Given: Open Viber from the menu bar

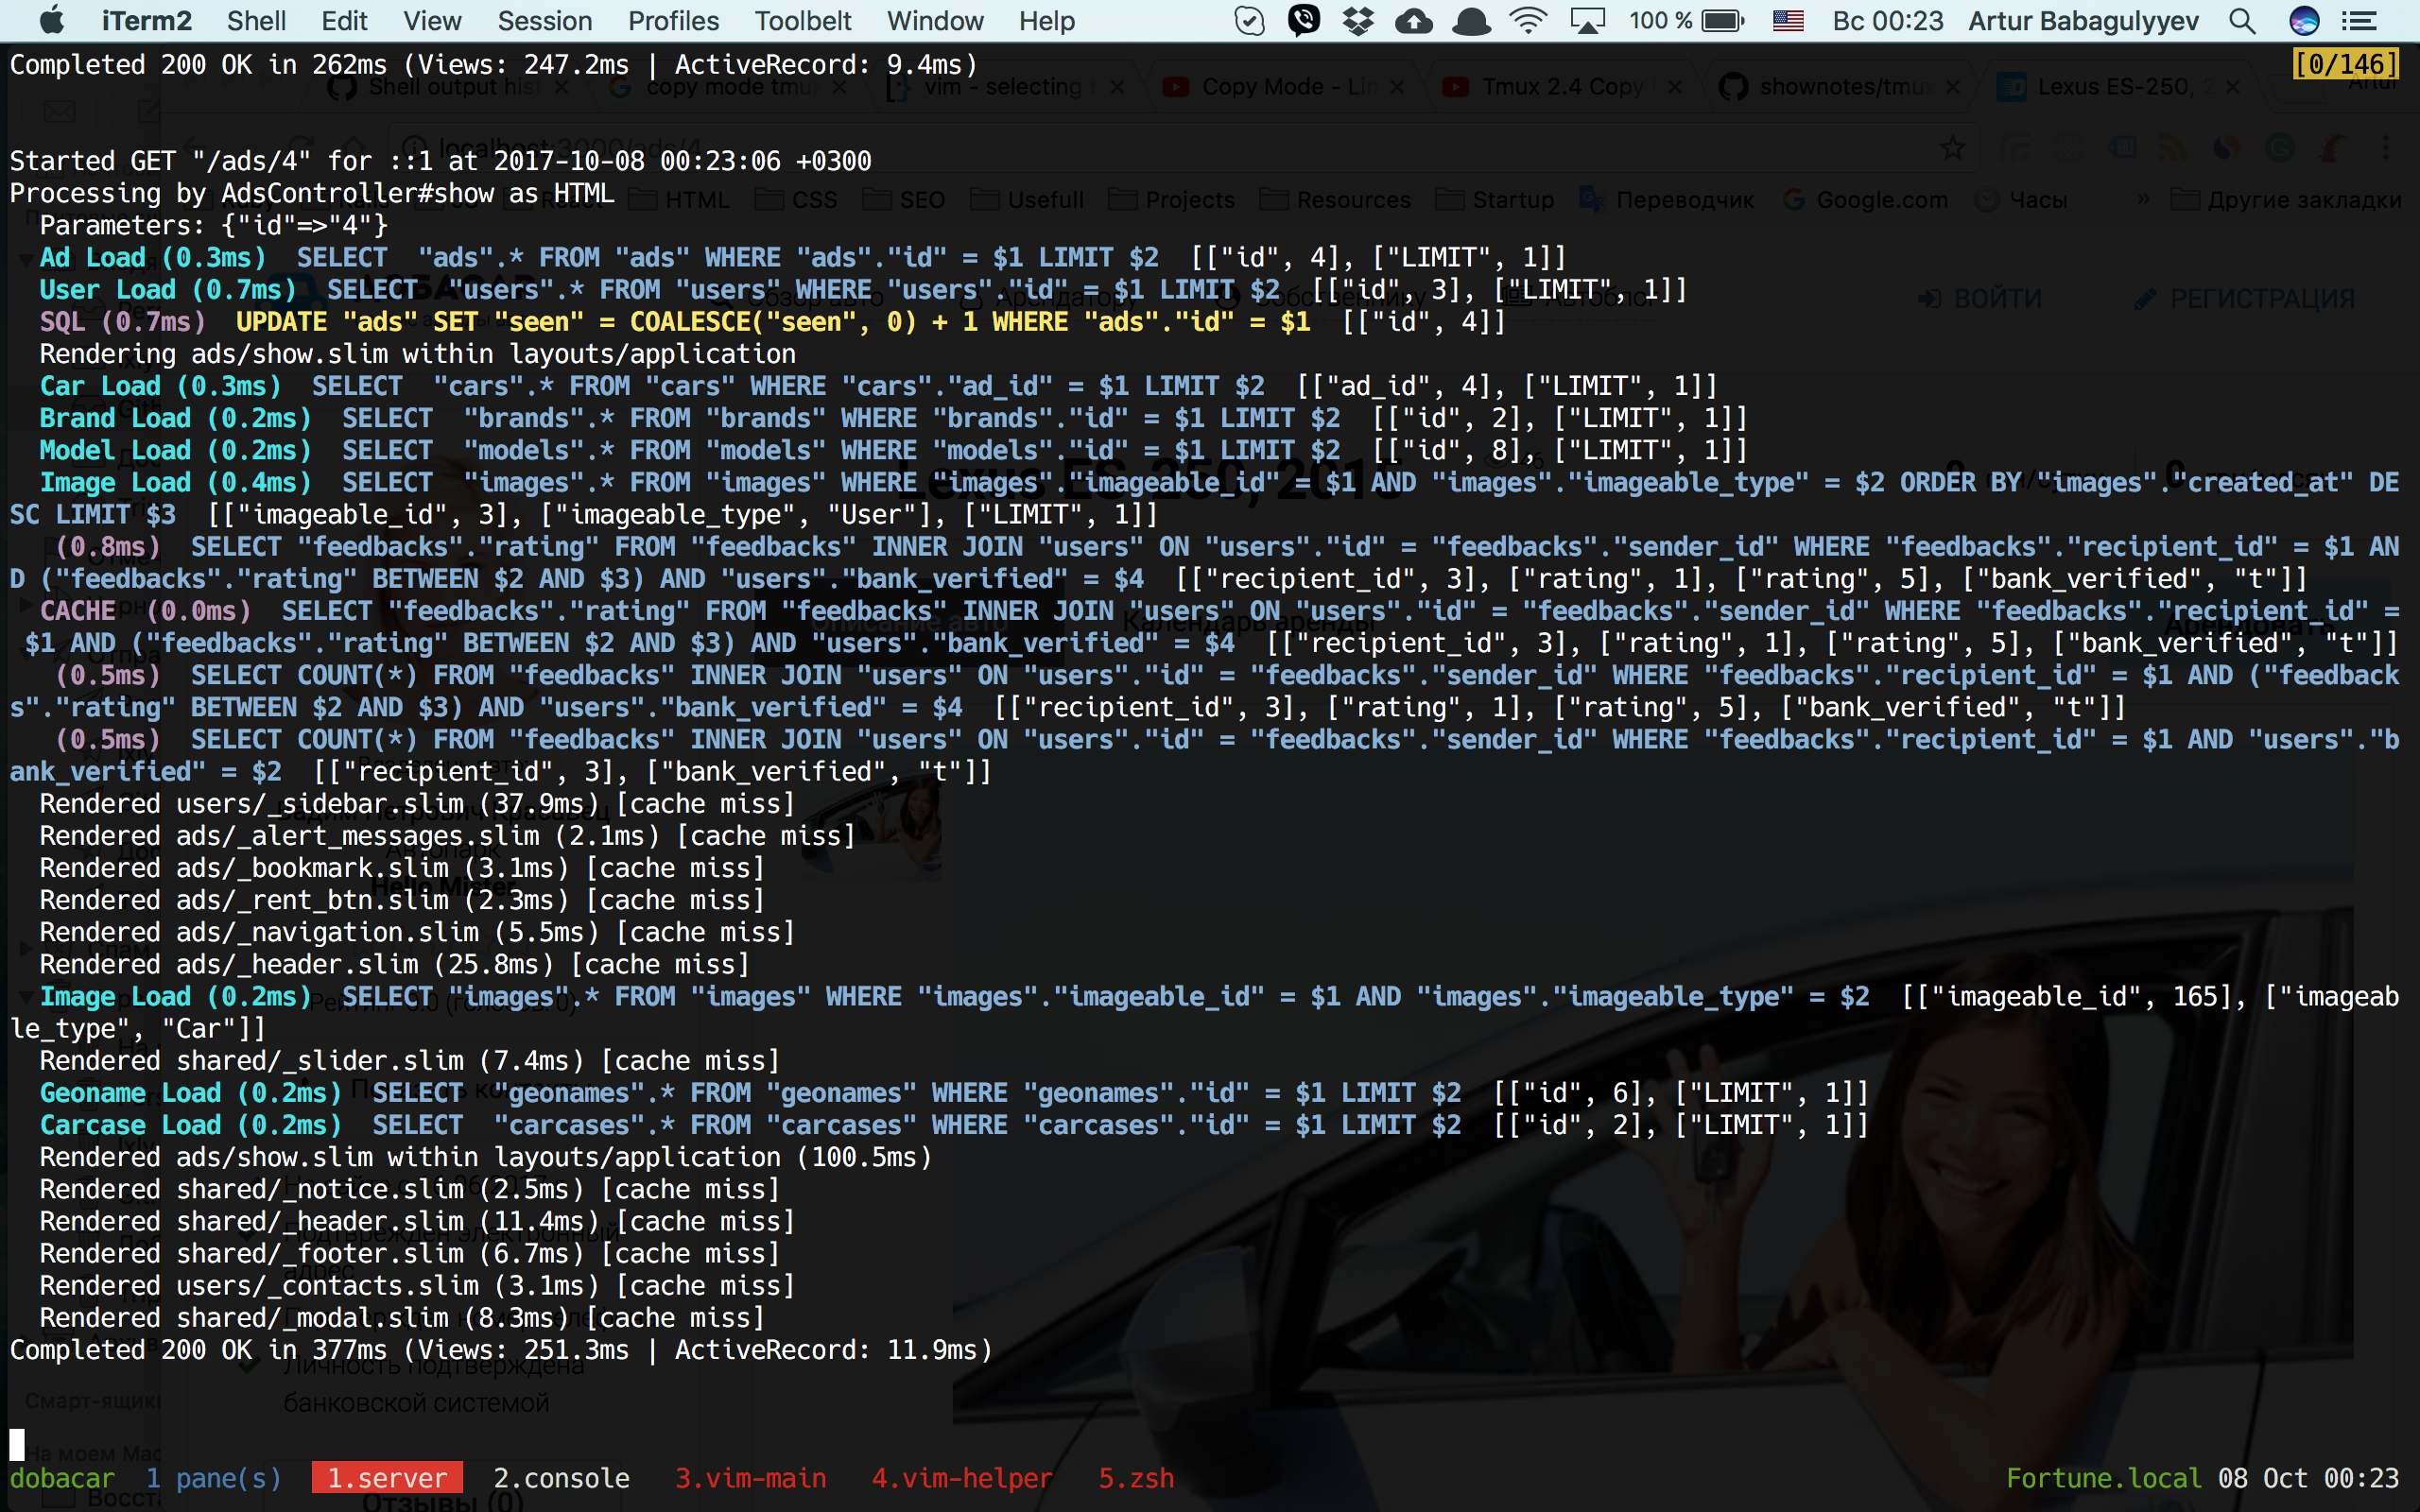Looking at the screenshot, I should click(1303, 20).
